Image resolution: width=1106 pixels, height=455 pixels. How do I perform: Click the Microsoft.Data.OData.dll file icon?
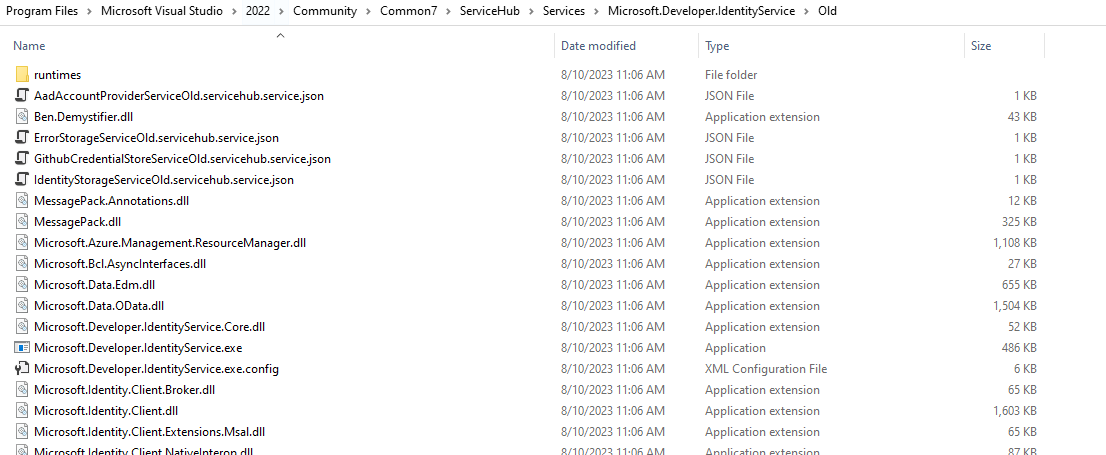coord(22,305)
